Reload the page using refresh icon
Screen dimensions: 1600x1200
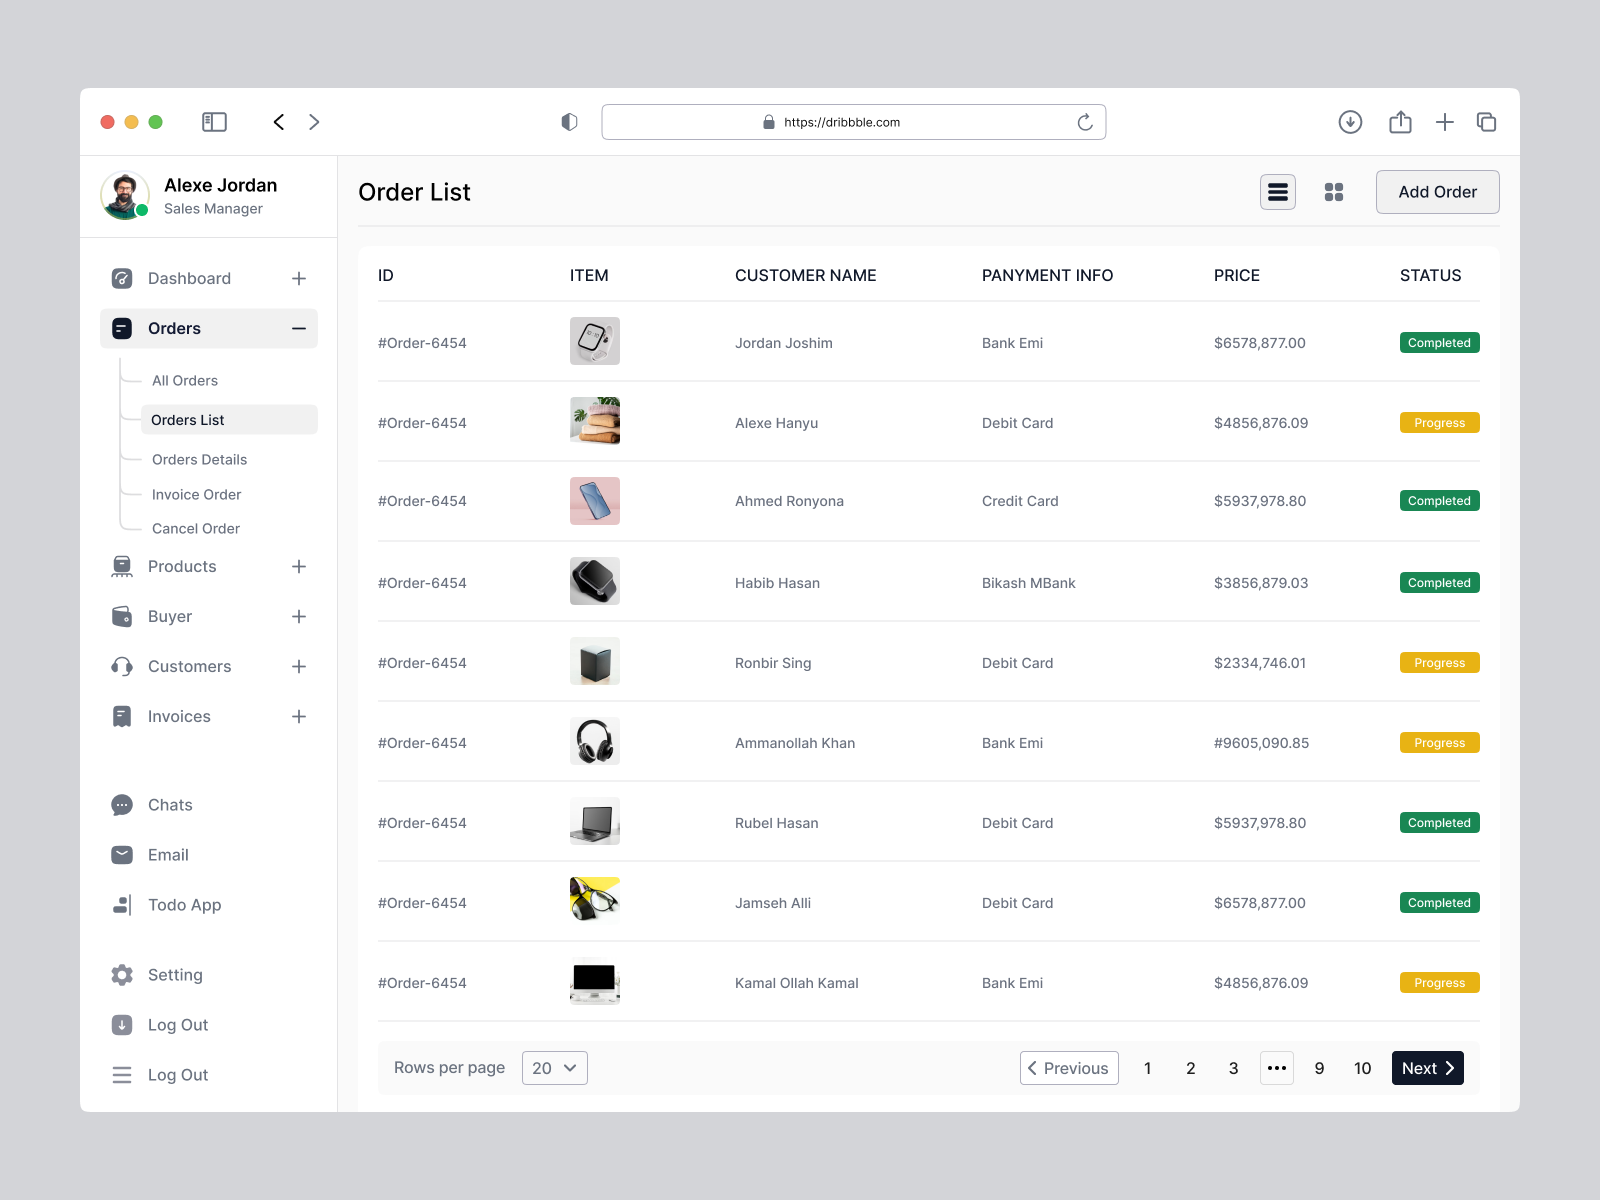pos(1085,122)
